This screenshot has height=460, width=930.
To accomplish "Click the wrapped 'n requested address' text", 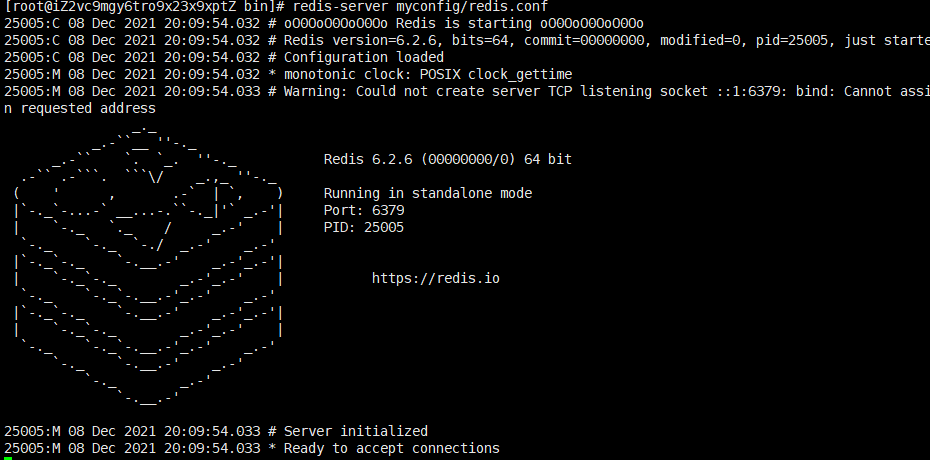I will click(79, 108).
